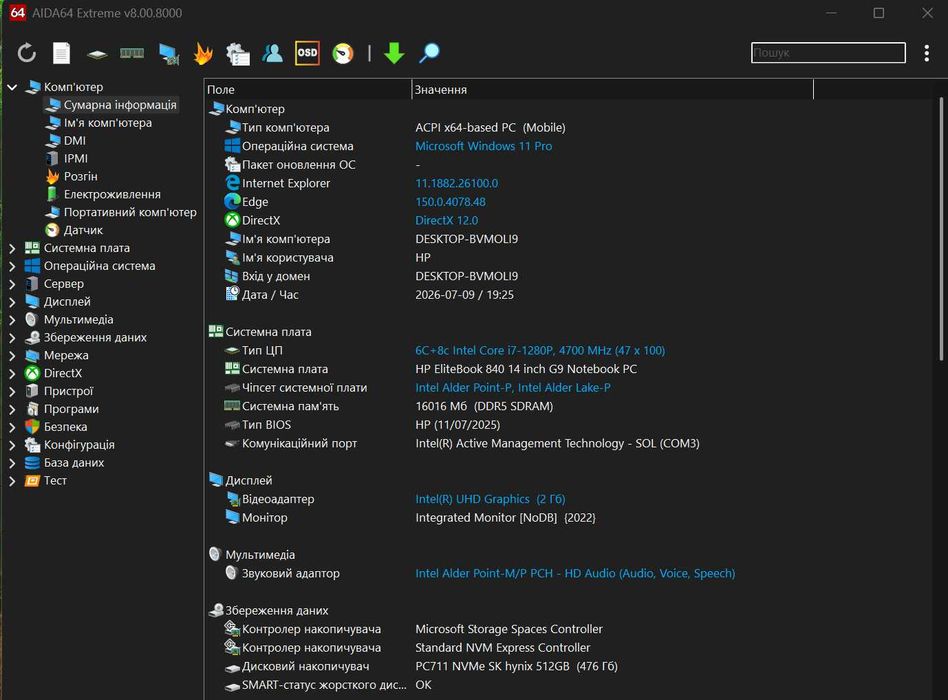Open the user preferences person icon
The width and height of the screenshot is (948, 700).
tap(272, 53)
